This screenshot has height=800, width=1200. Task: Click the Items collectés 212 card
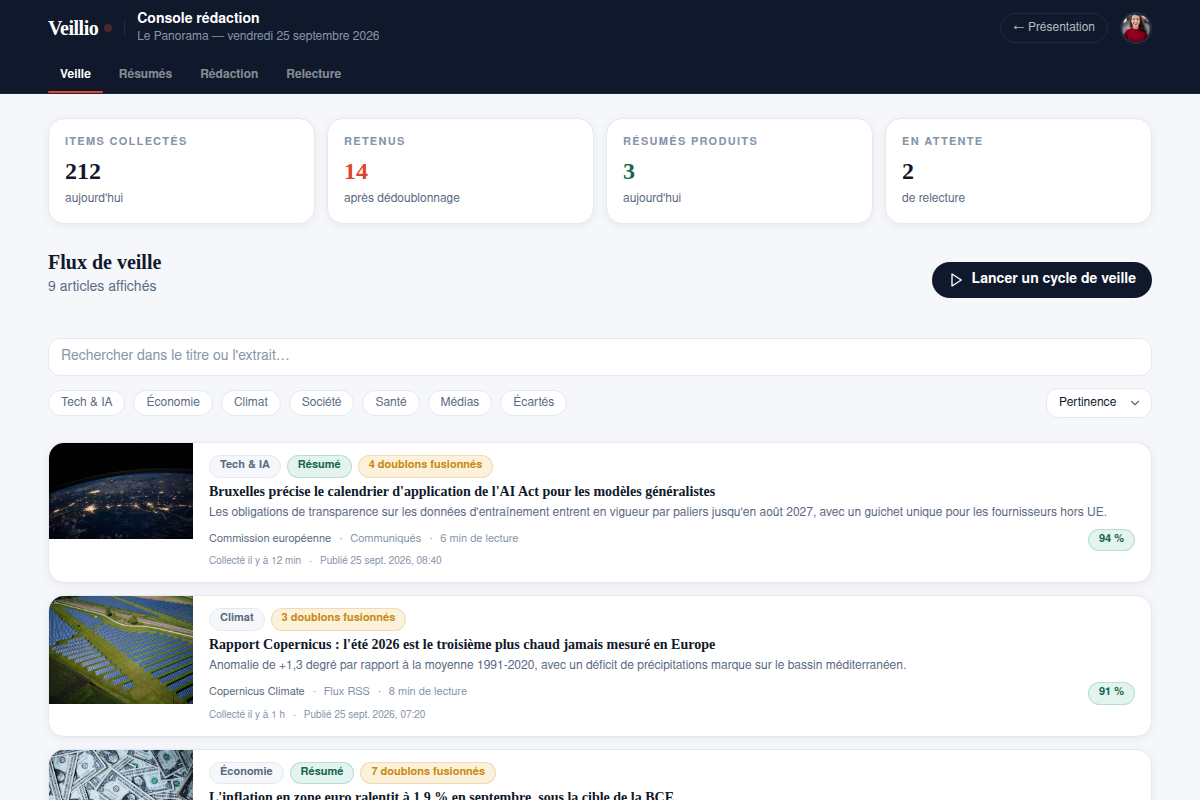181,171
